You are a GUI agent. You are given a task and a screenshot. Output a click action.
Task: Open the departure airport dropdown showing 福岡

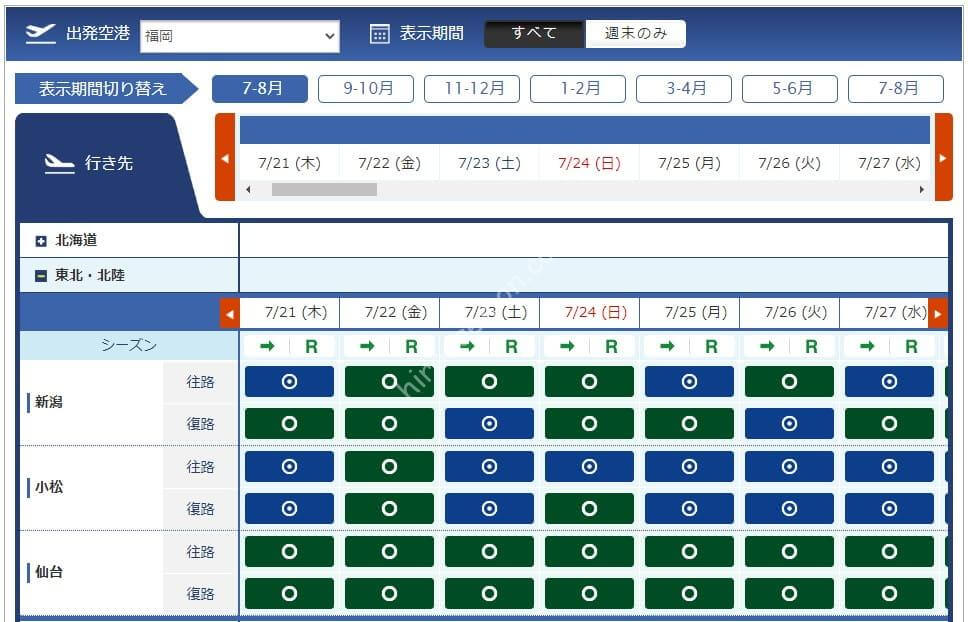(x=240, y=36)
